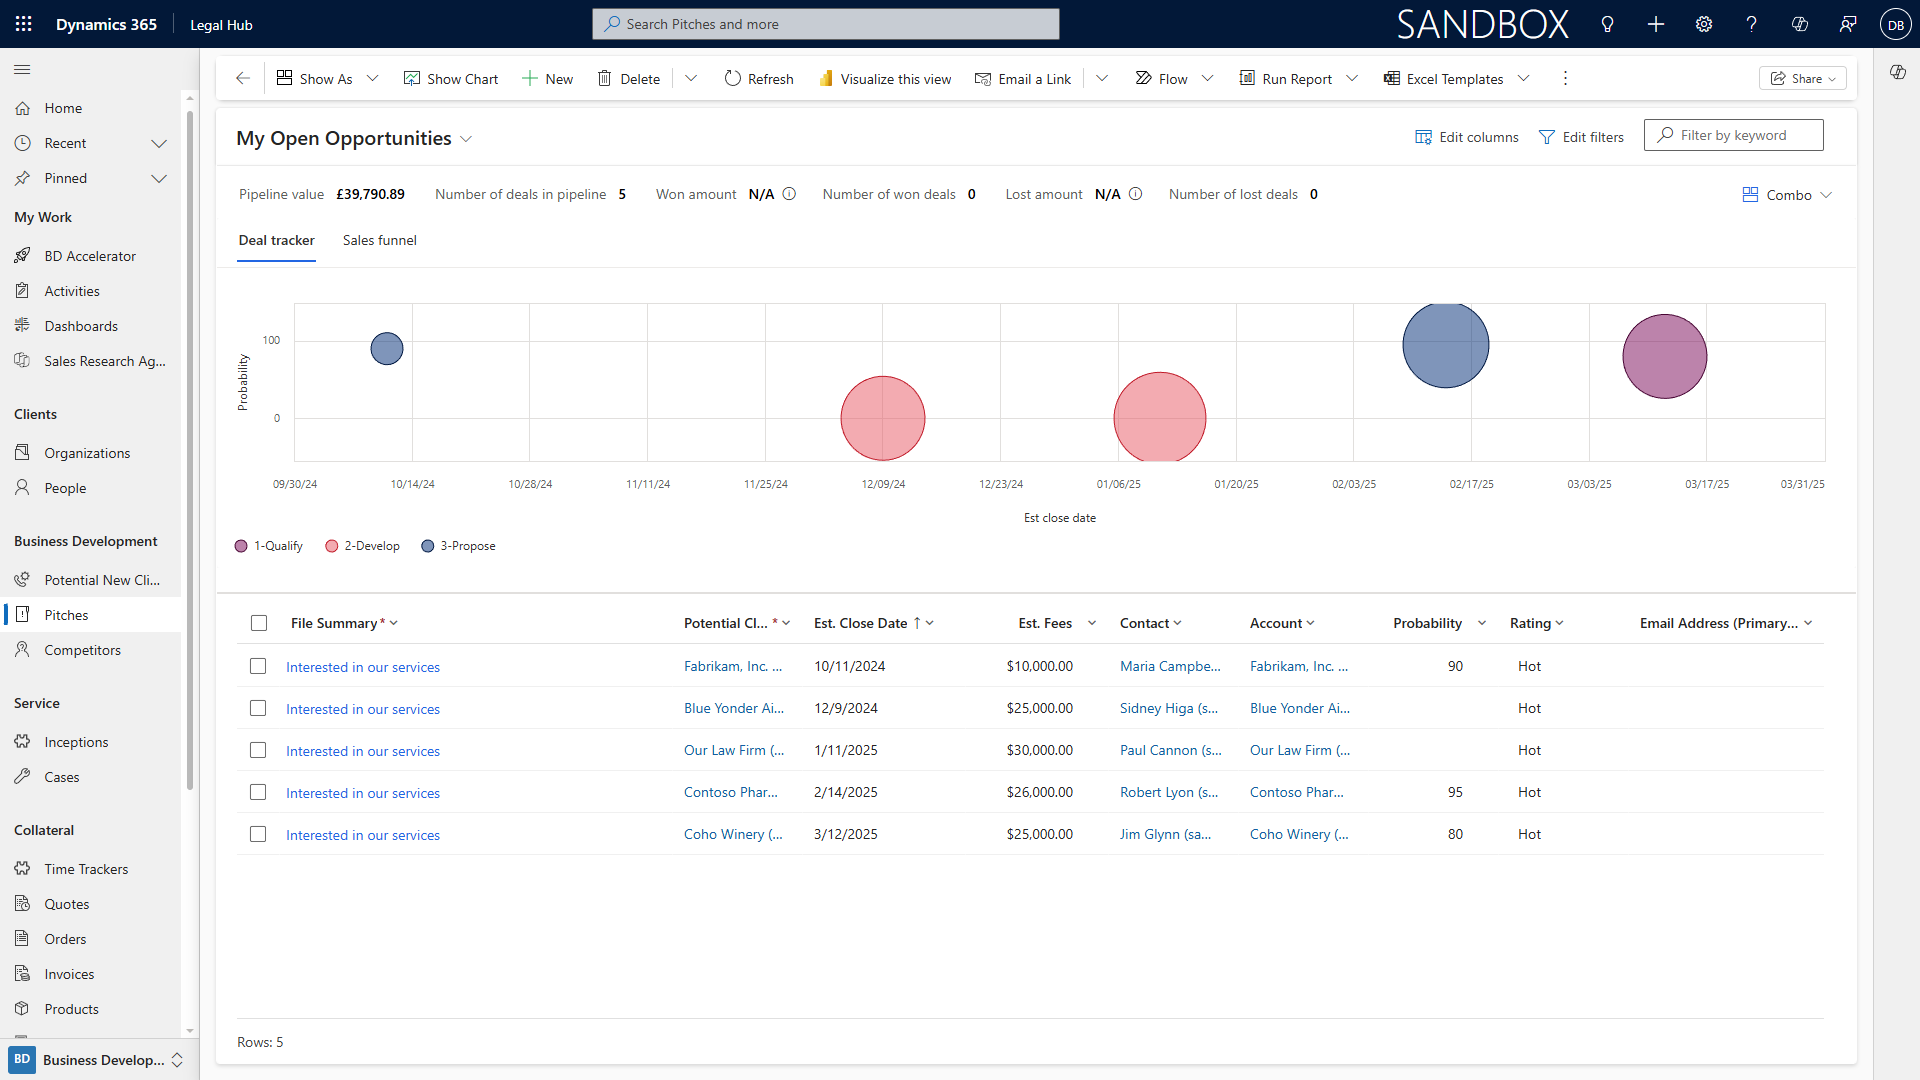Open the Dynamics 365 app launcher waffle
The width and height of the screenshot is (1920, 1080).
pyautogui.click(x=24, y=24)
